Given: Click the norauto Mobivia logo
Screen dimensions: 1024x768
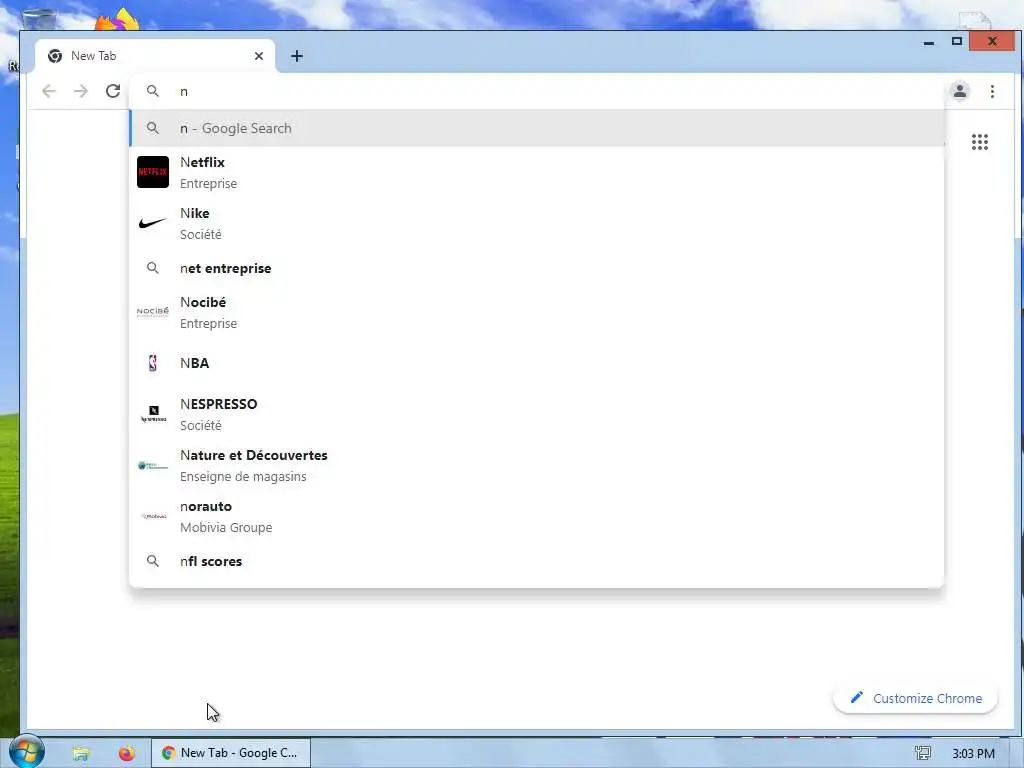Looking at the screenshot, I should 153,516.
